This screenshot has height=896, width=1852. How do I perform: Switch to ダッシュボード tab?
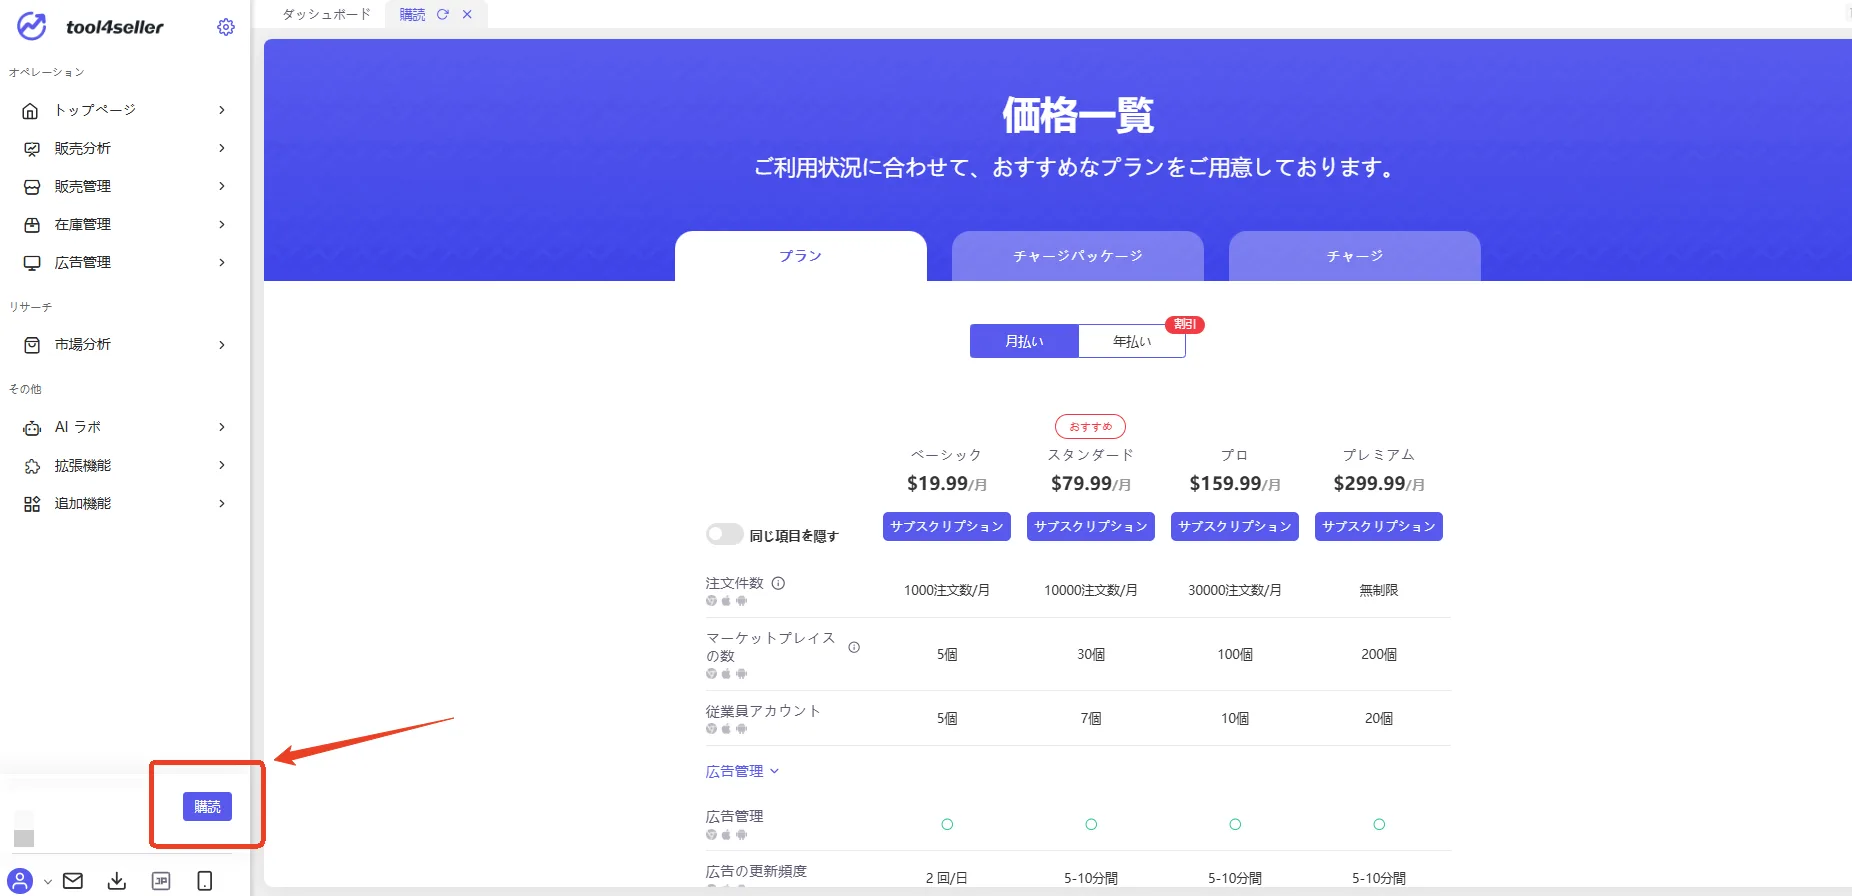point(326,14)
